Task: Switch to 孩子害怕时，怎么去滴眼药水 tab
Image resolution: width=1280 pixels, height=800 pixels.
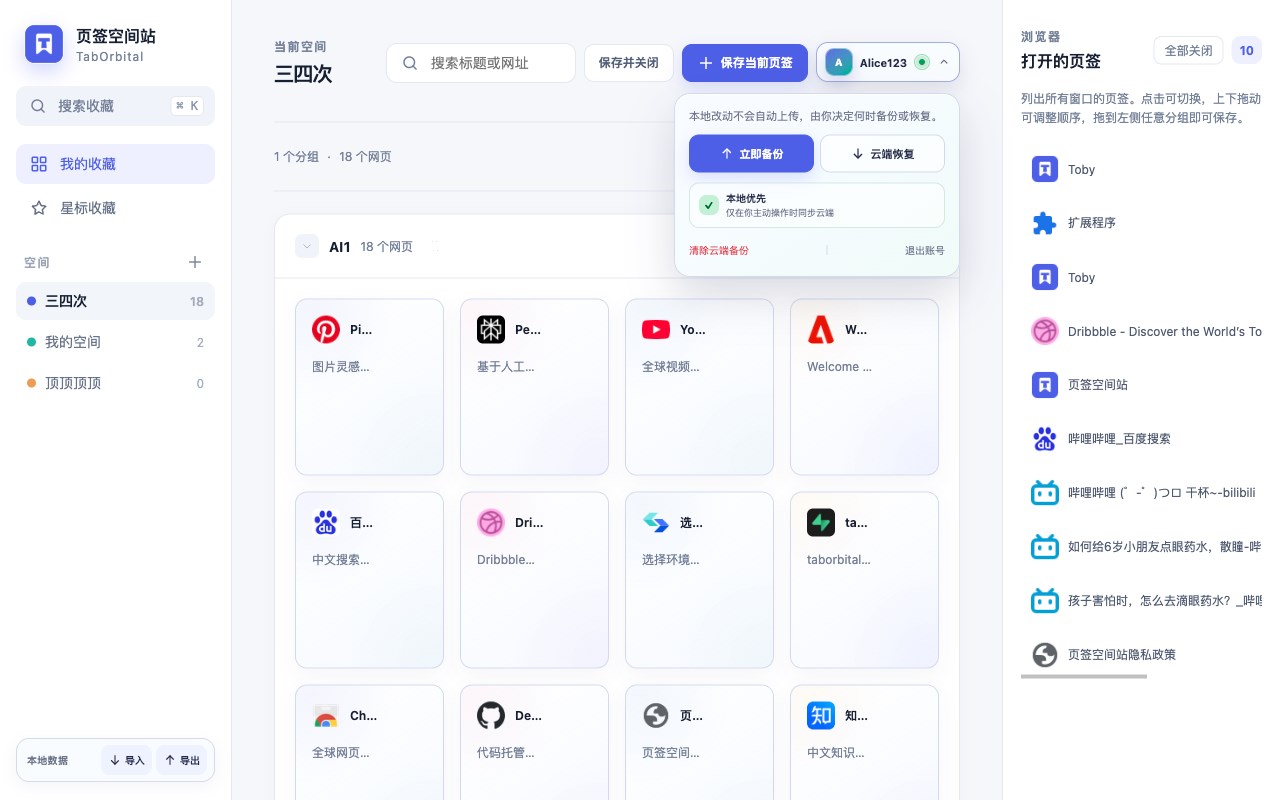Action: click(1141, 601)
